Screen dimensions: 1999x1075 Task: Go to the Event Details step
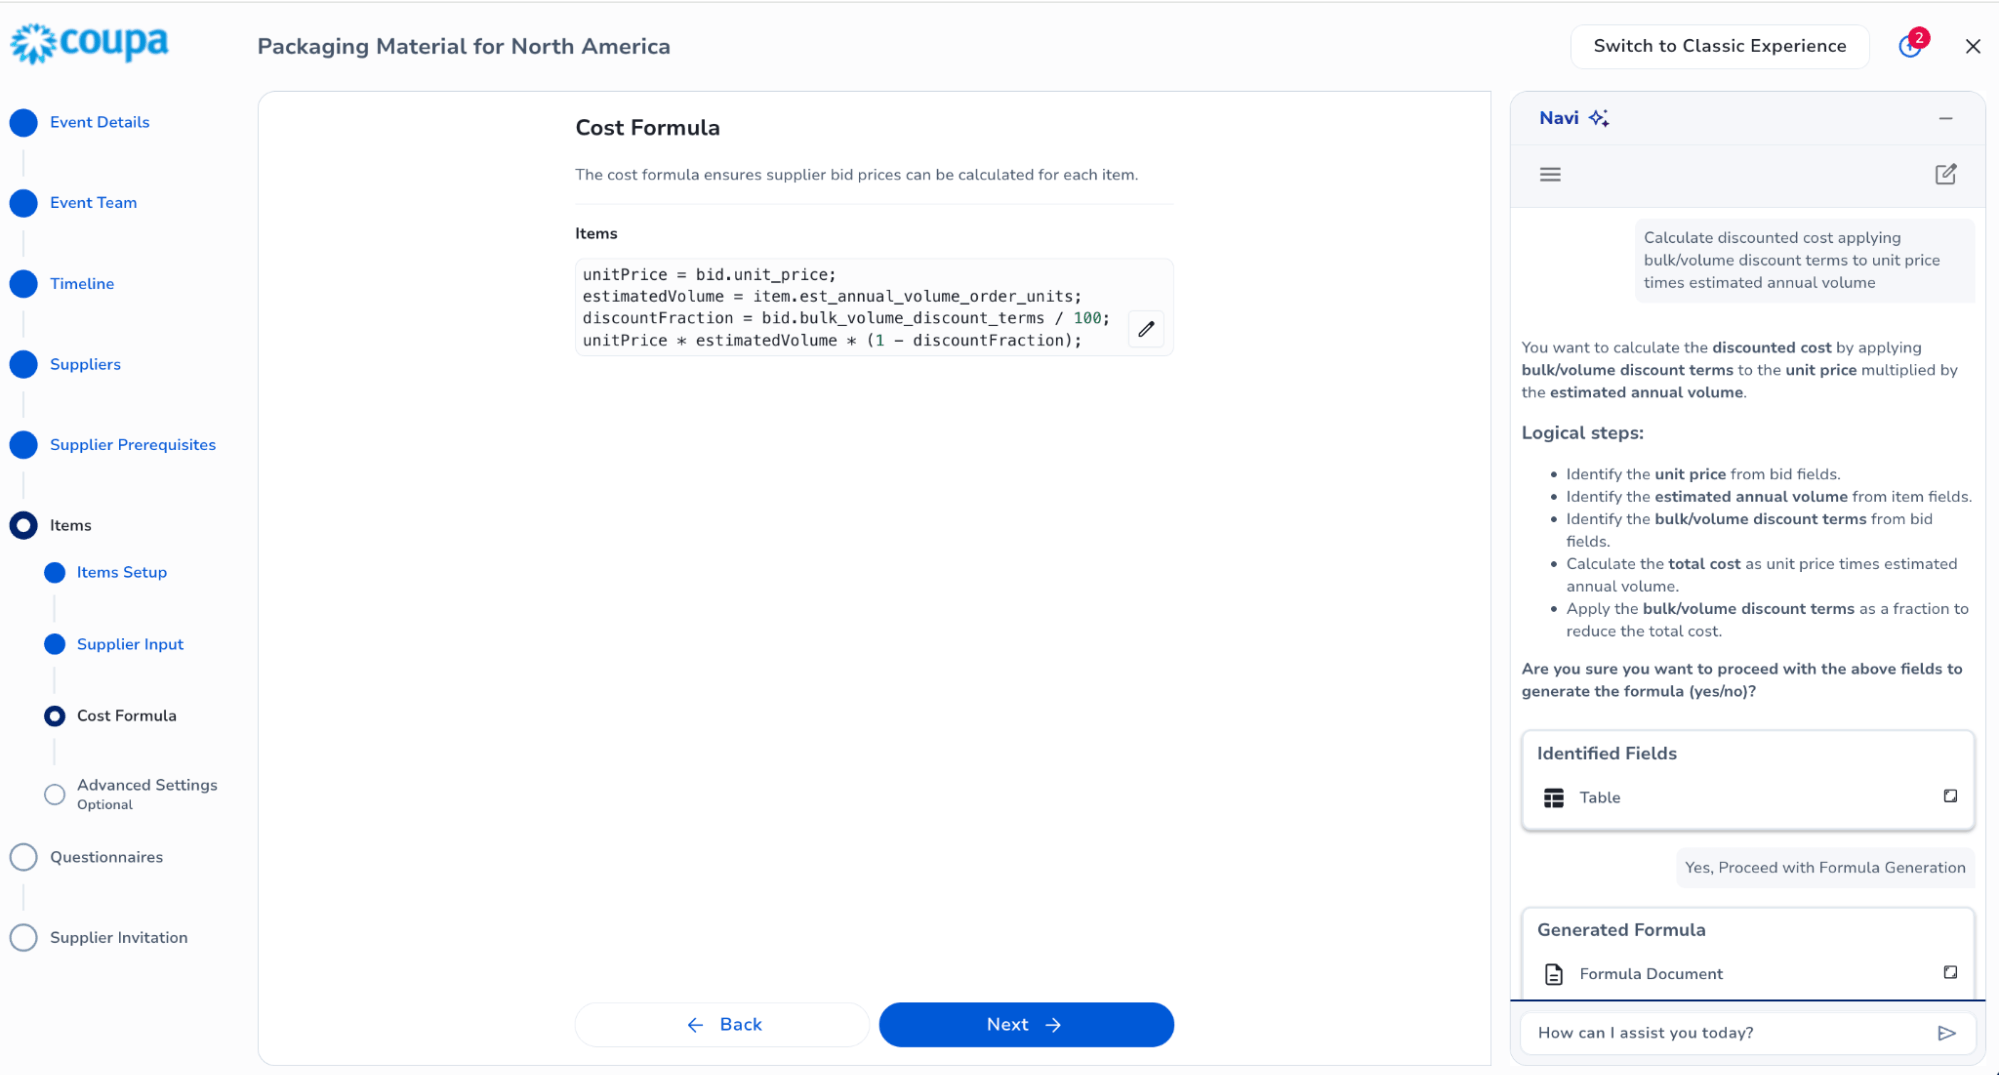tap(99, 122)
